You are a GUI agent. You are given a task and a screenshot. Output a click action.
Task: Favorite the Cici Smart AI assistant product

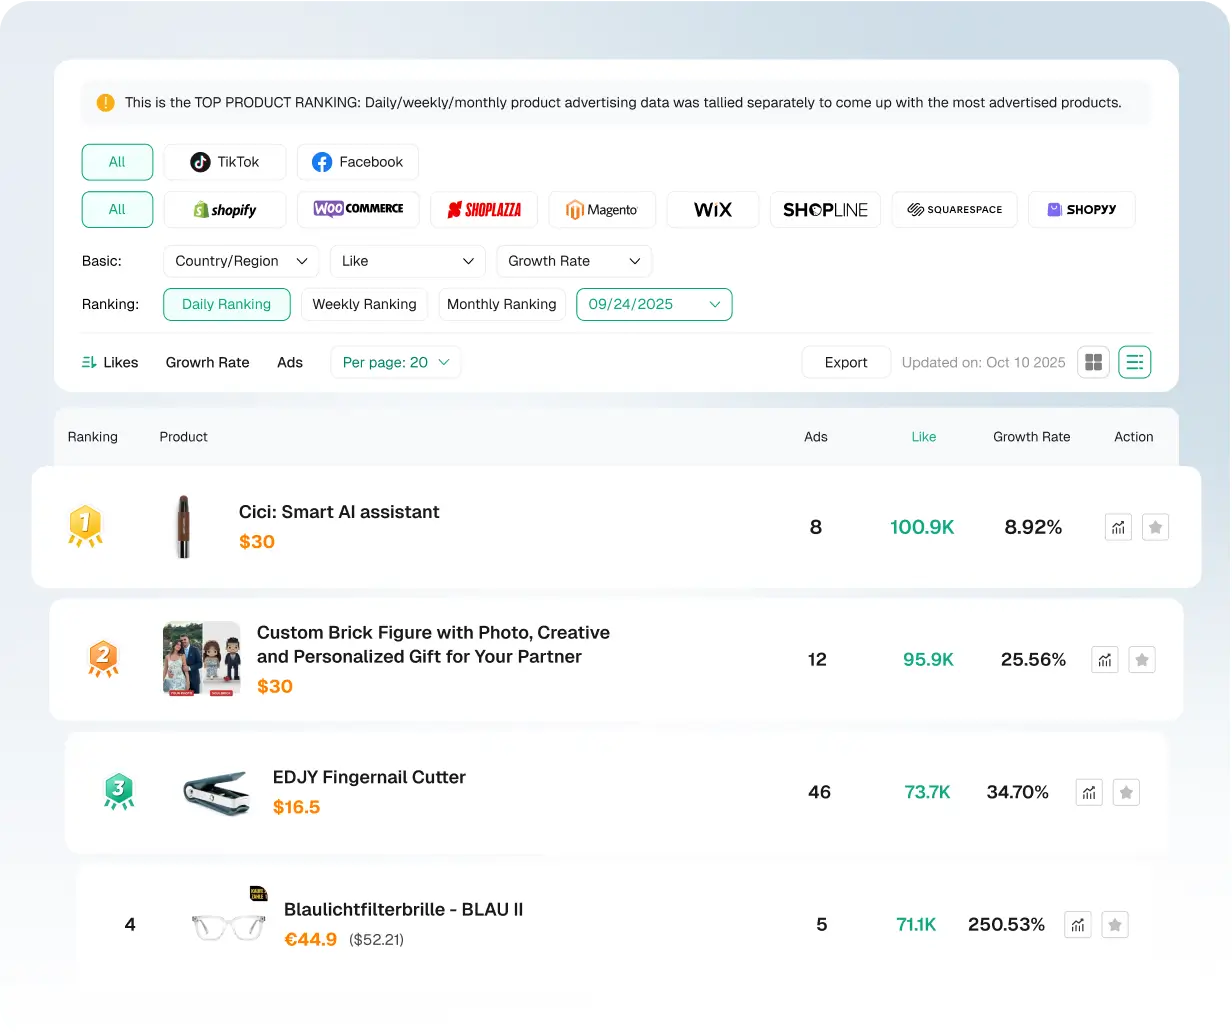(1155, 527)
